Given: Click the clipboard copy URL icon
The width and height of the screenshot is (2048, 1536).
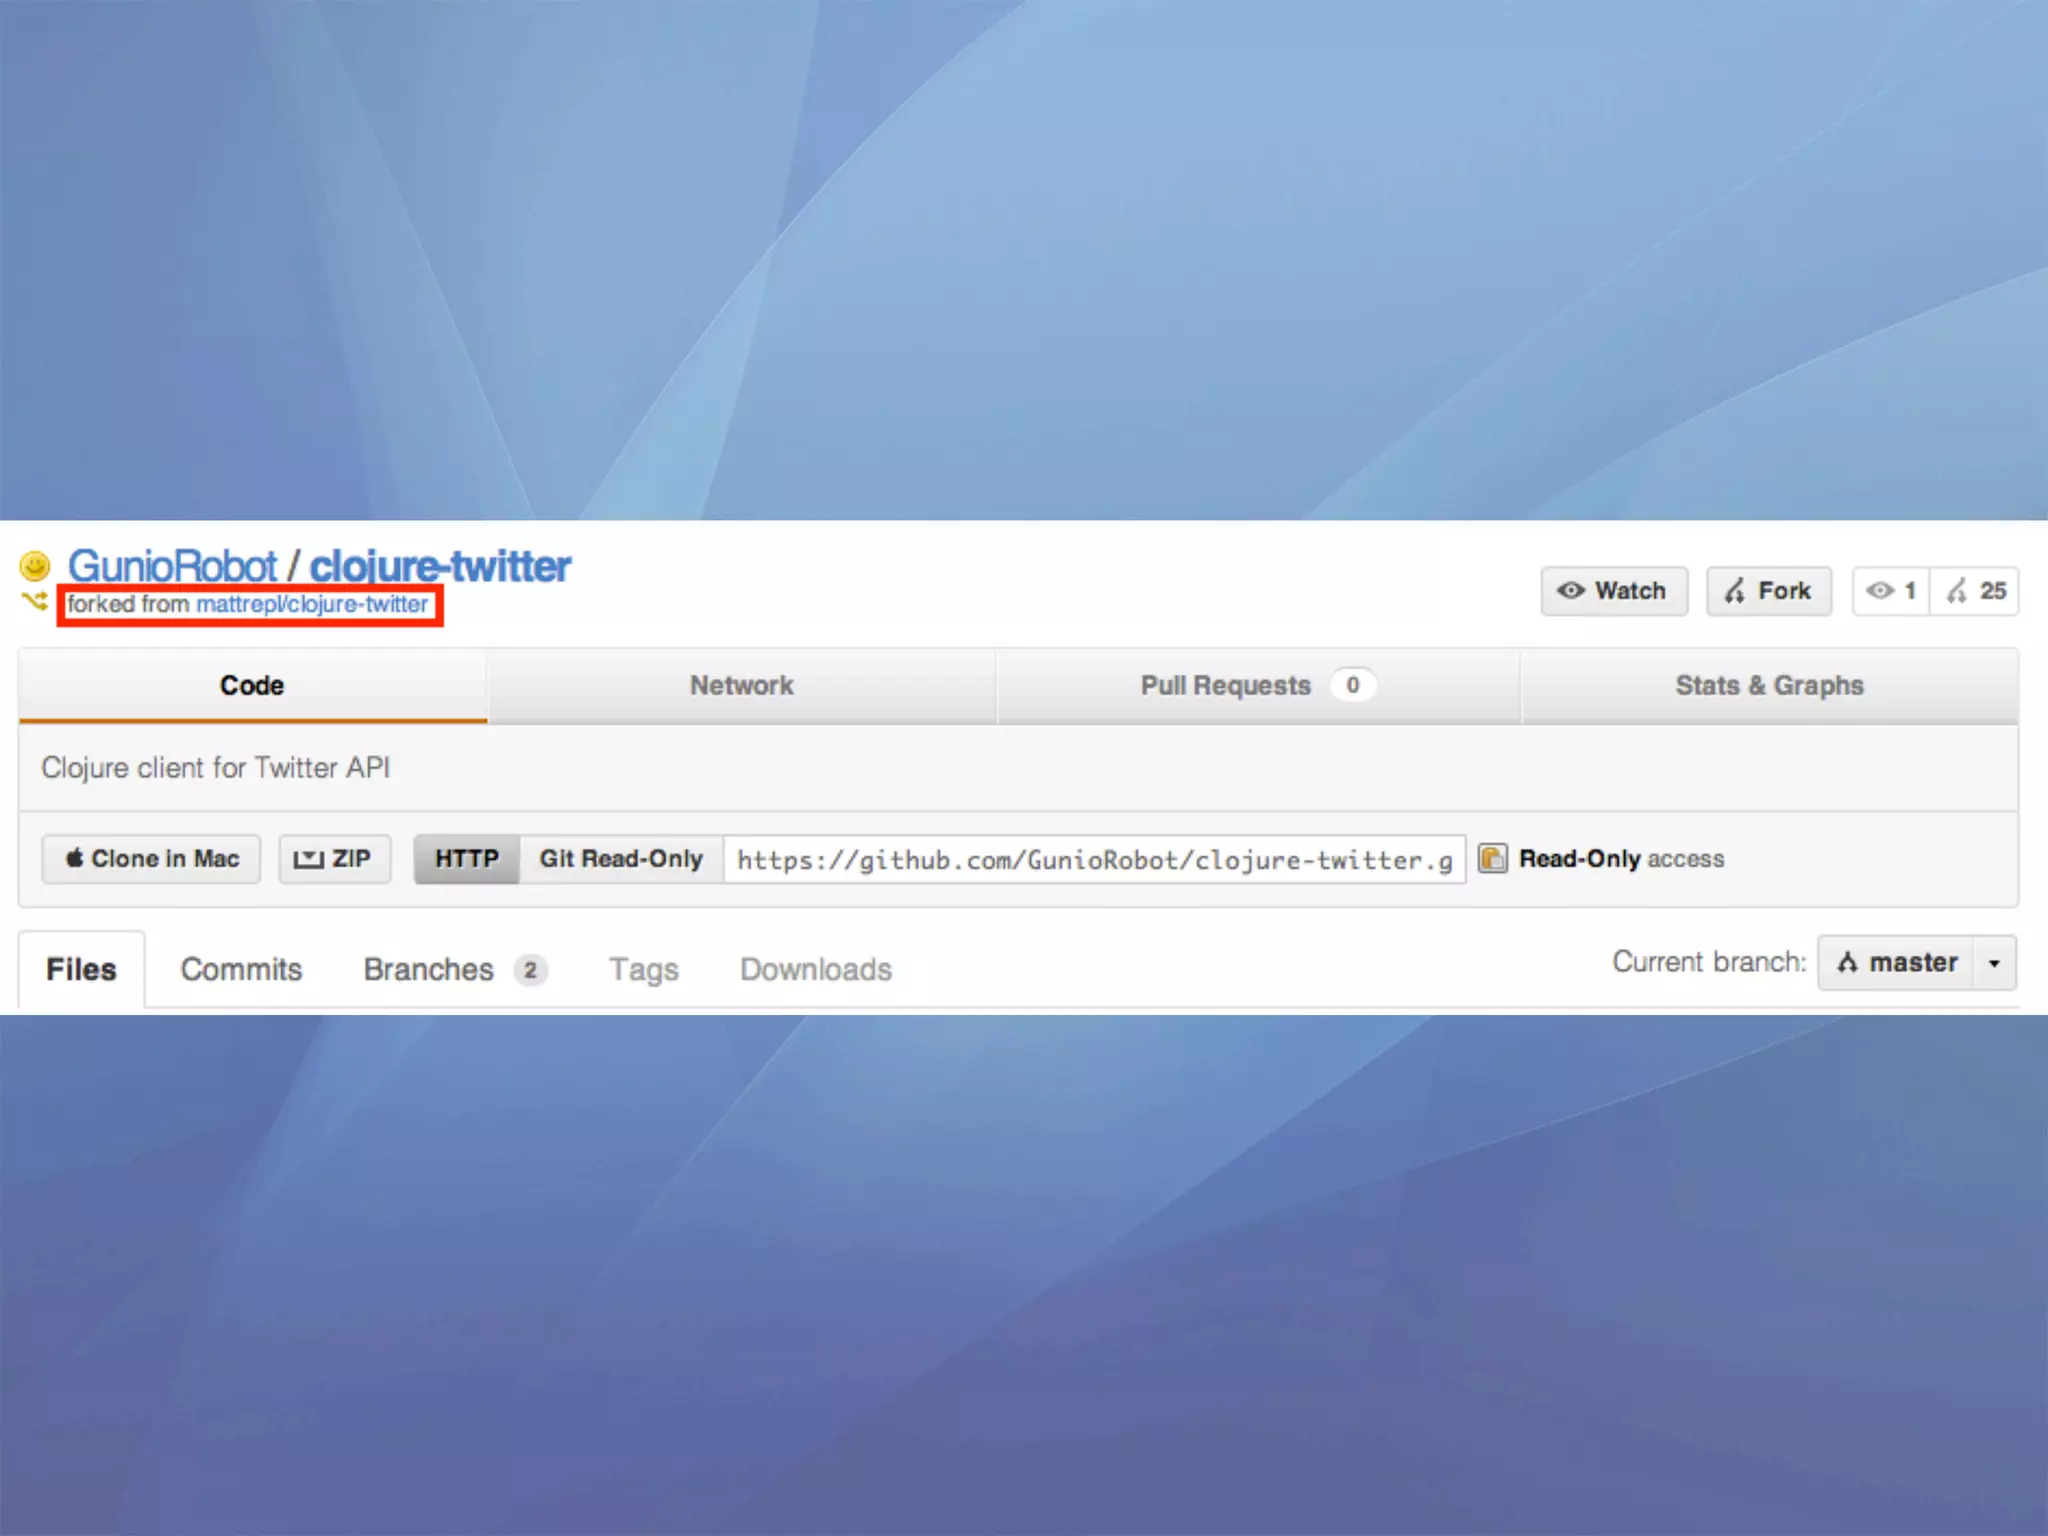Looking at the screenshot, I should coord(1492,859).
